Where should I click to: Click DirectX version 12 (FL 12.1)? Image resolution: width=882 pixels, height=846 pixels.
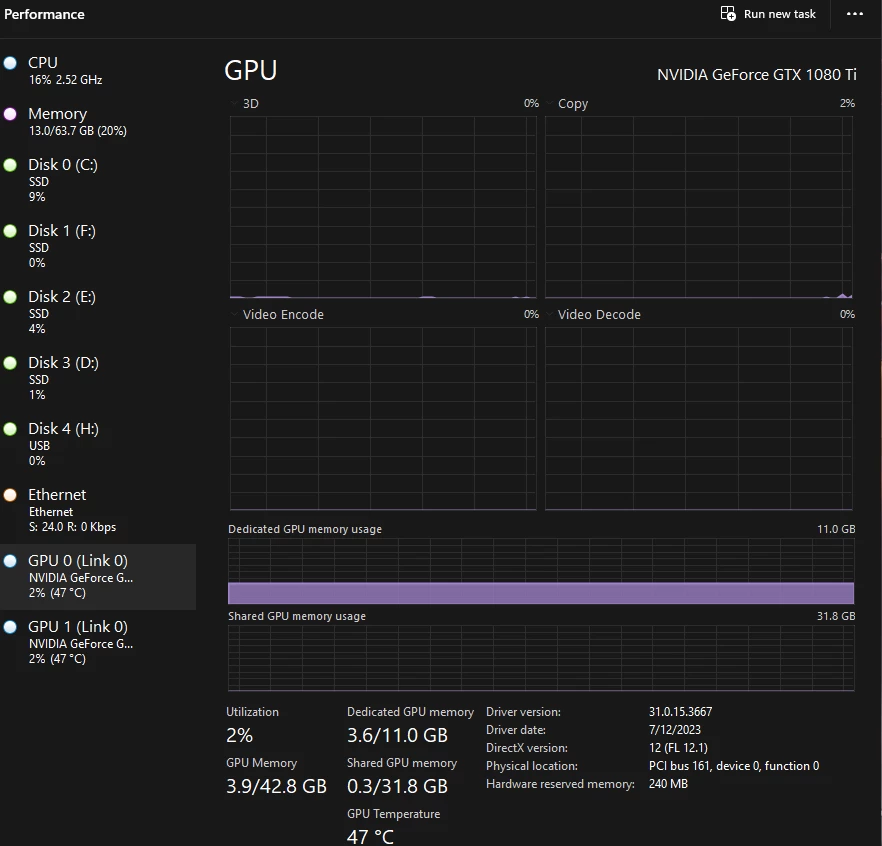[x=678, y=748]
